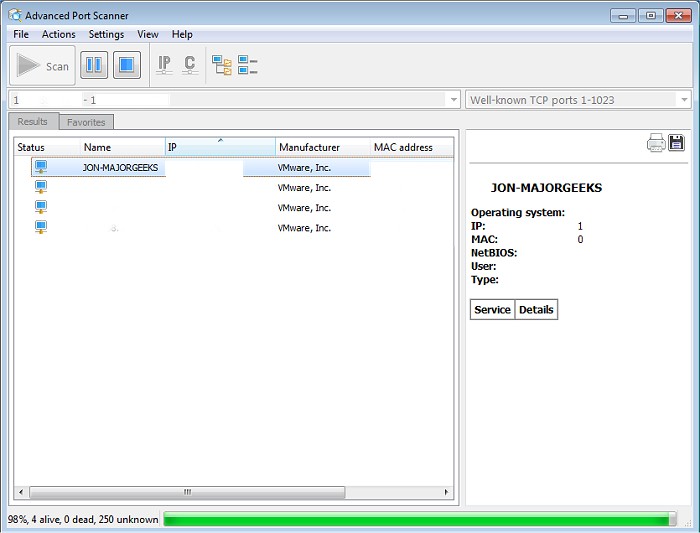700x533 pixels.
Task: Stop the running scan
Action: pyautogui.click(x=127, y=65)
